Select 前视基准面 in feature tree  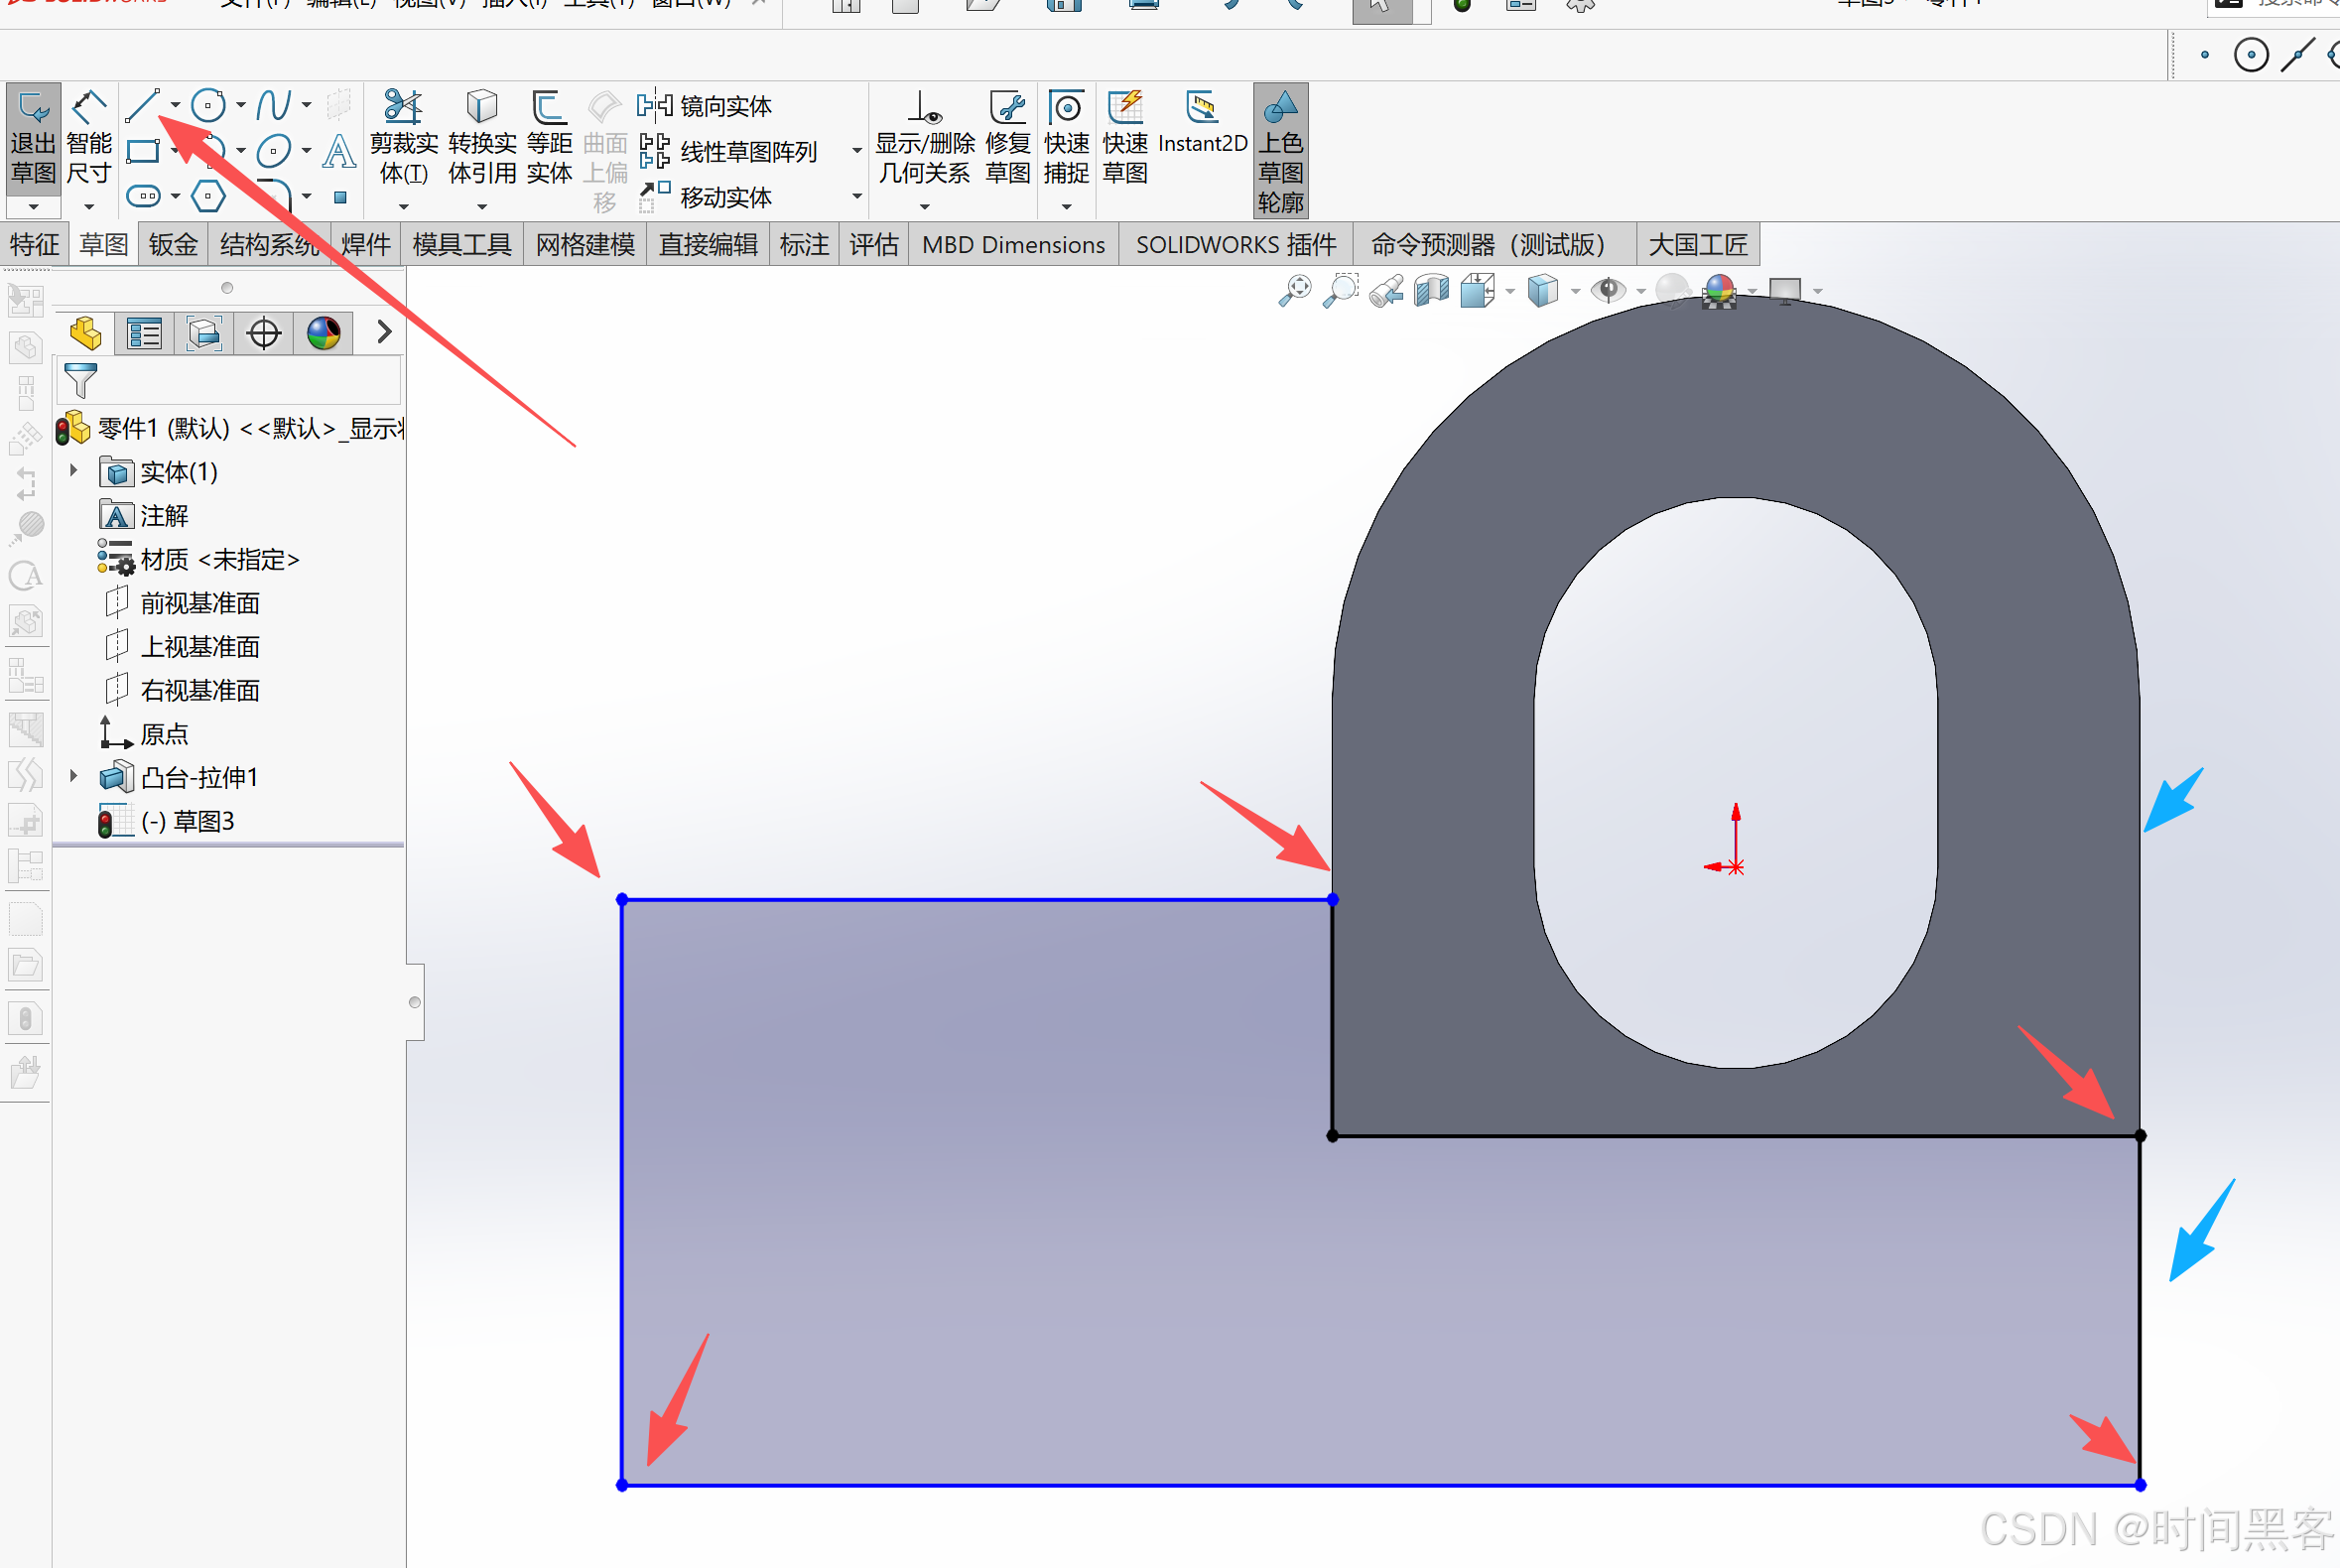[x=200, y=603]
